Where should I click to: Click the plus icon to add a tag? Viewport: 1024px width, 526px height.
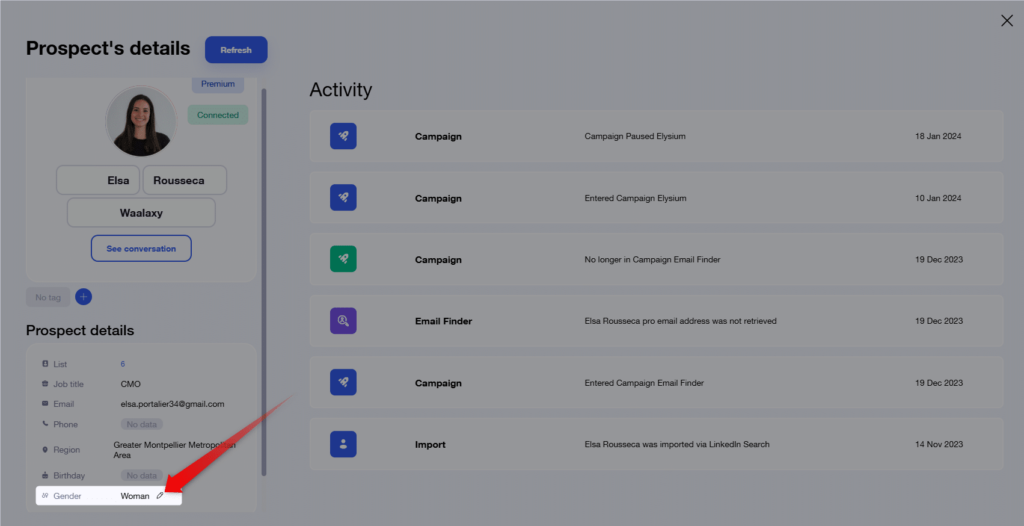(84, 297)
